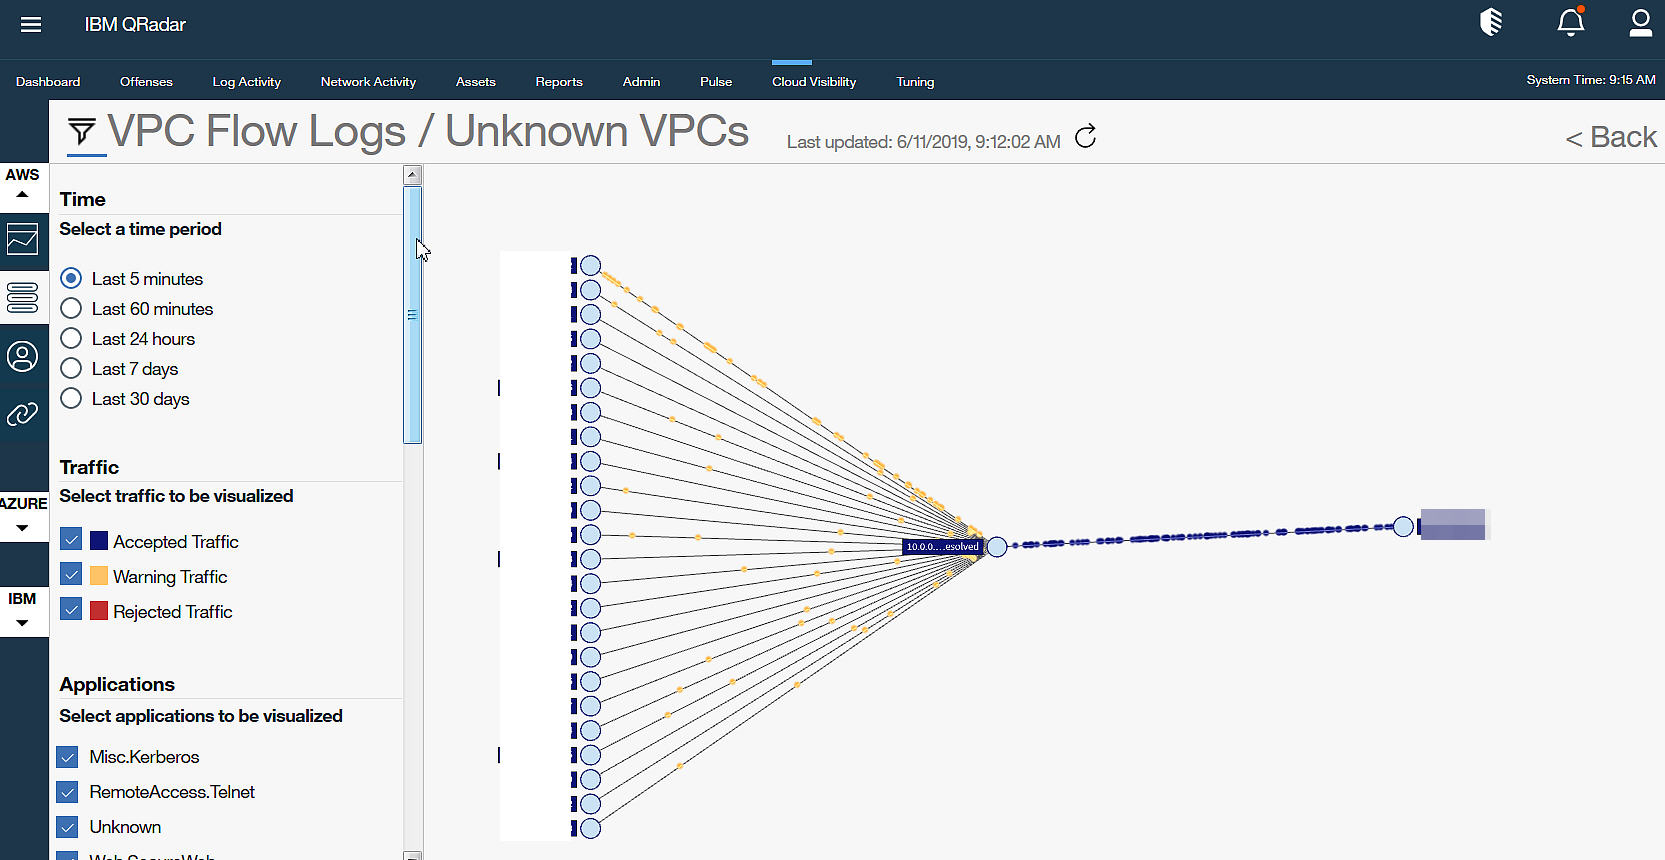Switch to Log Activity tab
Screen dimensions: 1665x860
[x=246, y=82]
